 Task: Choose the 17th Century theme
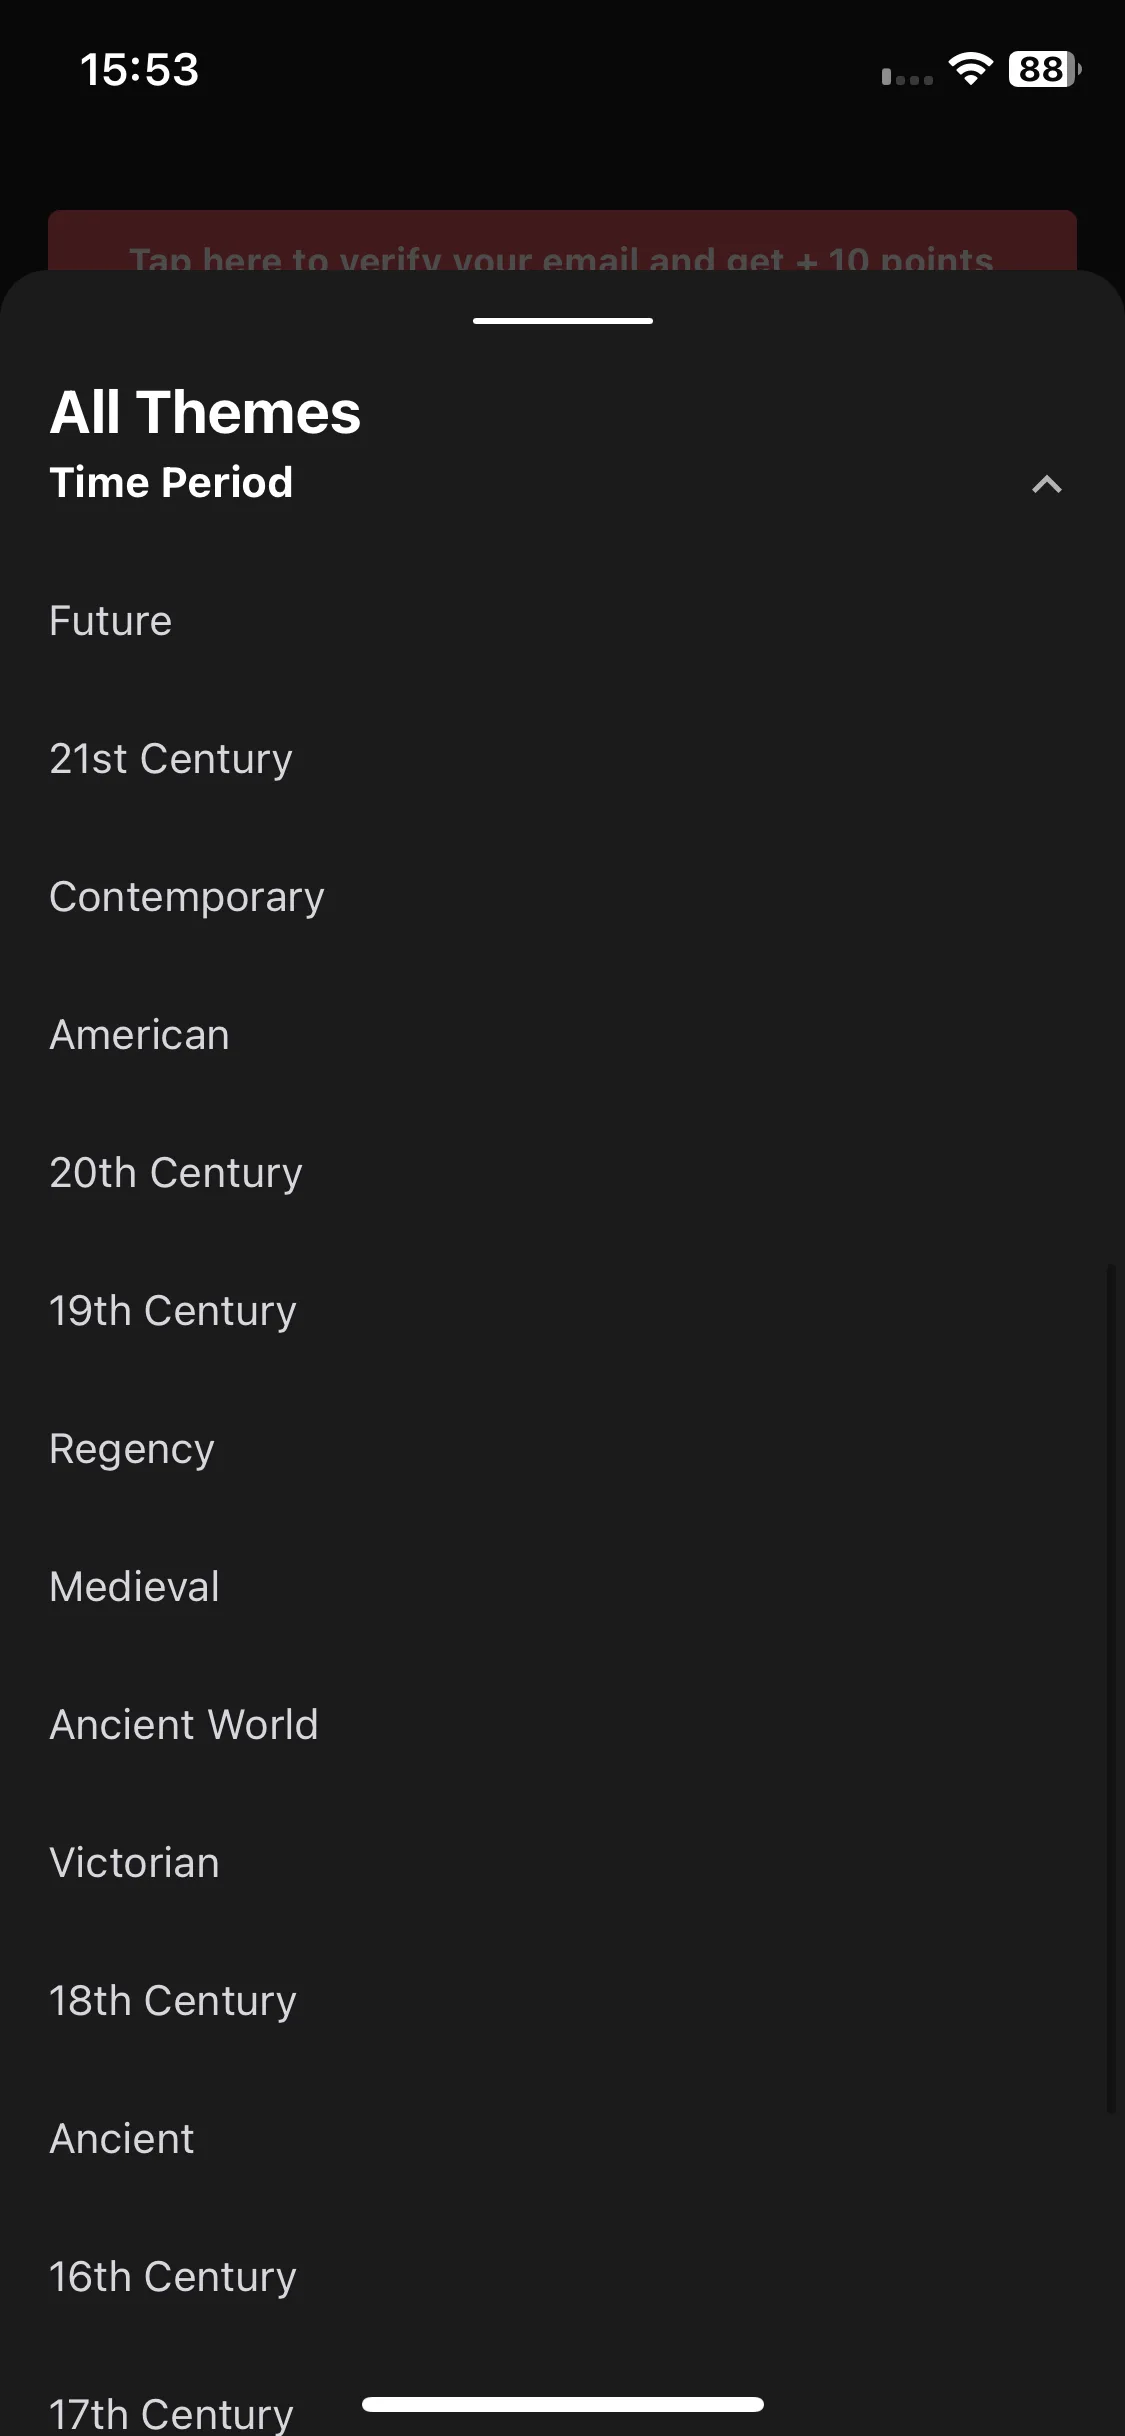[x=171, y=2414]
